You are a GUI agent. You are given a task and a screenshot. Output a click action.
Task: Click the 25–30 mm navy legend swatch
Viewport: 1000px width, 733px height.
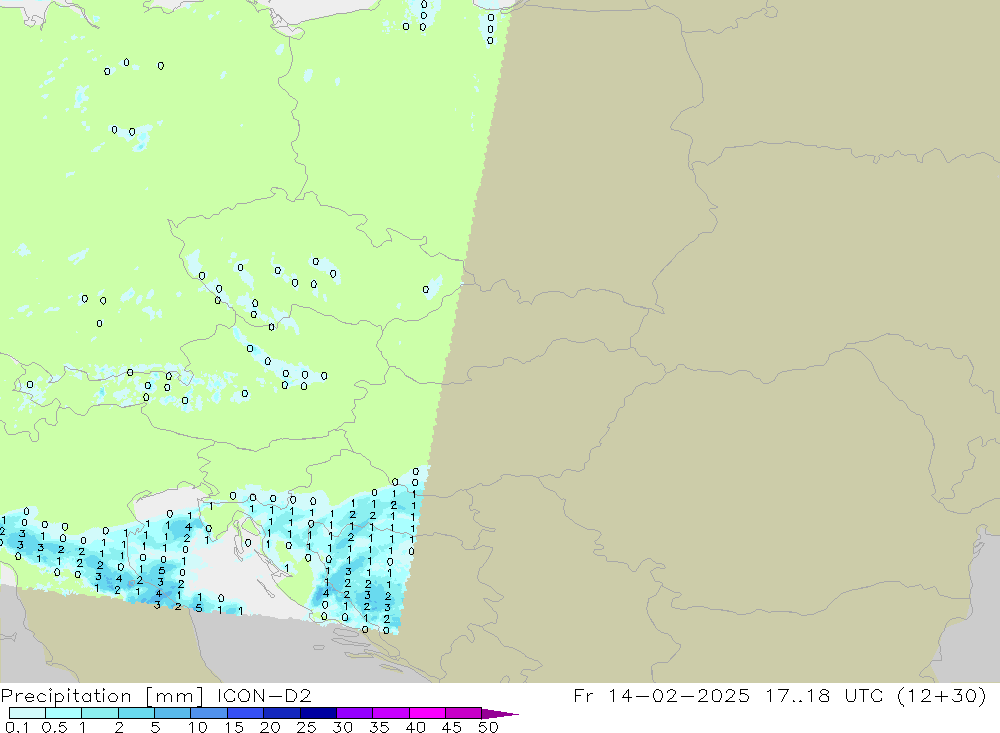coord(318,713)
